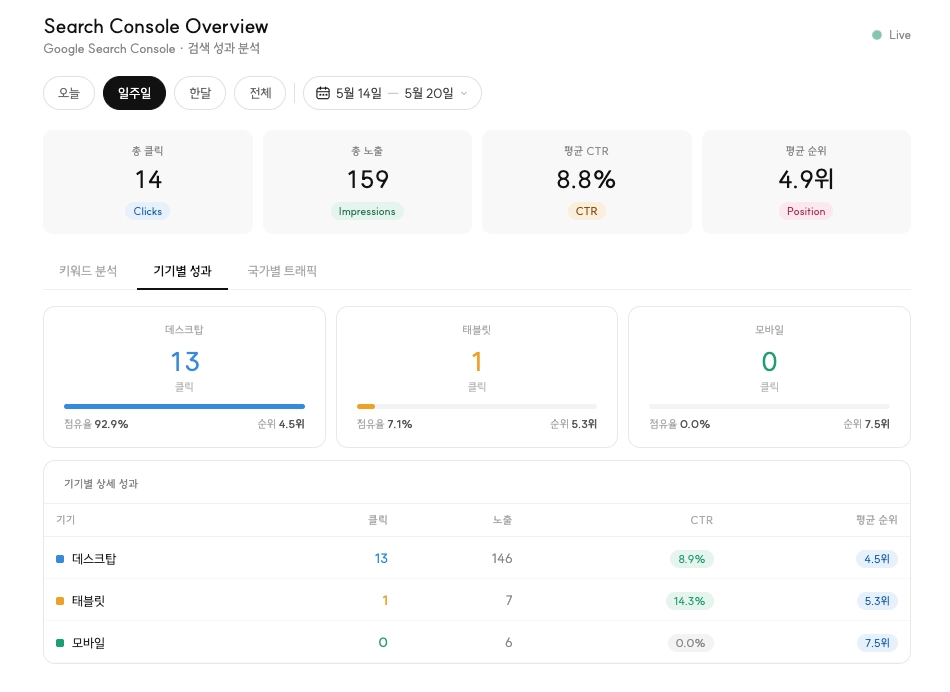Click the 모바일 card click count 0
950x692 pixels.
point(769,362)
